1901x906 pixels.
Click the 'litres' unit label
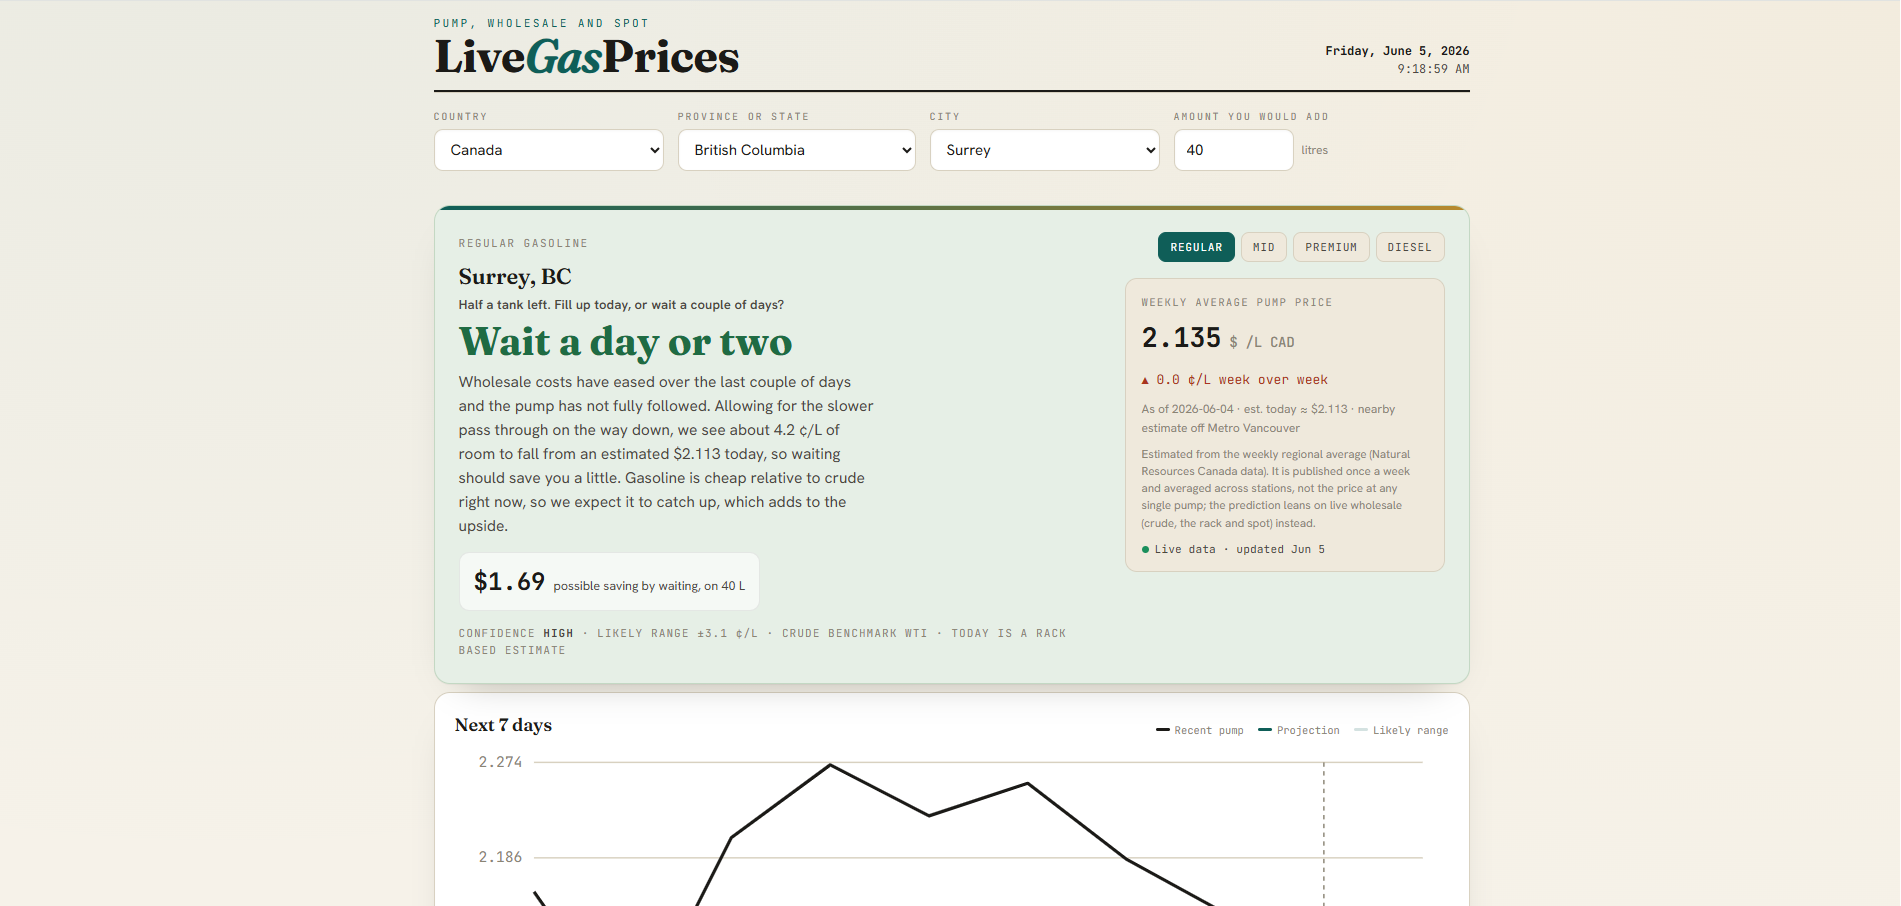pyautogui.click(x=1314, y=150)
